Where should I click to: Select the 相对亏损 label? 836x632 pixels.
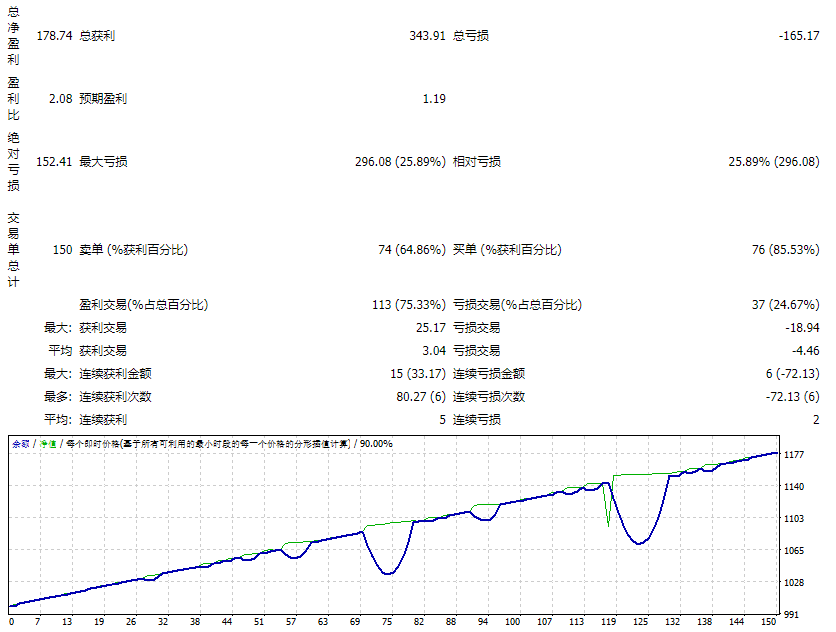tap(477, 162)
